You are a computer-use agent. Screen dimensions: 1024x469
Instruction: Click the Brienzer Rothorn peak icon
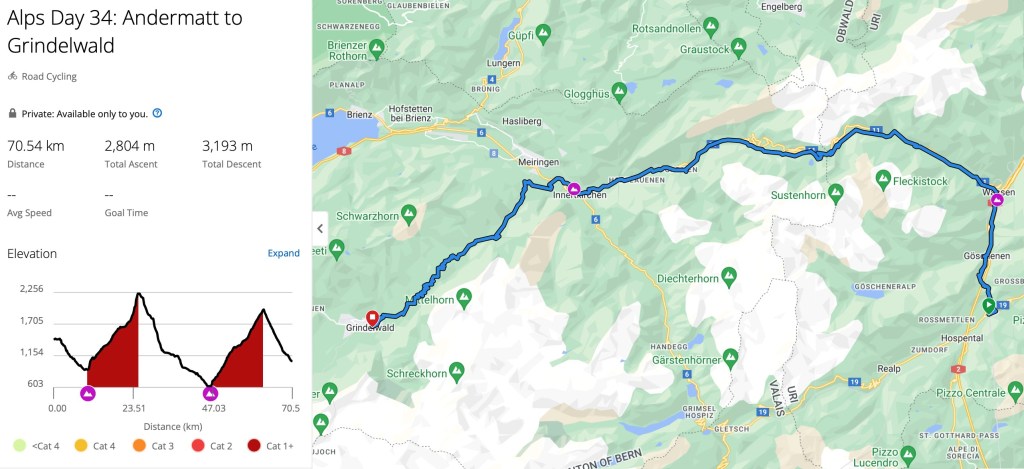click(376, 47)
